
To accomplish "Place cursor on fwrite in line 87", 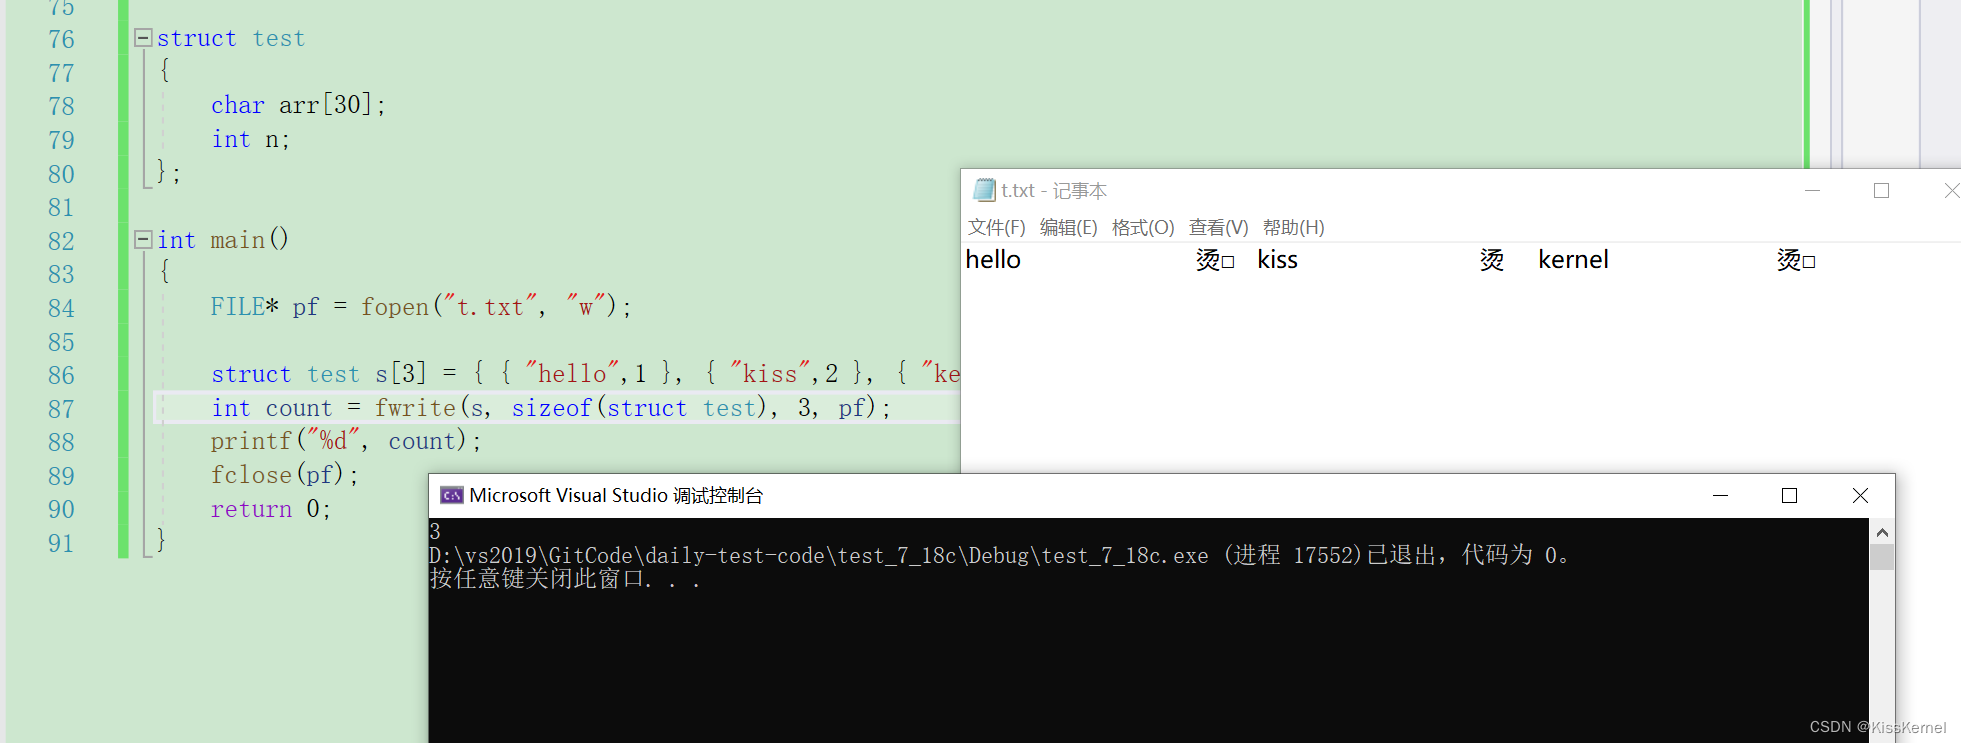I will coord(415,408).
